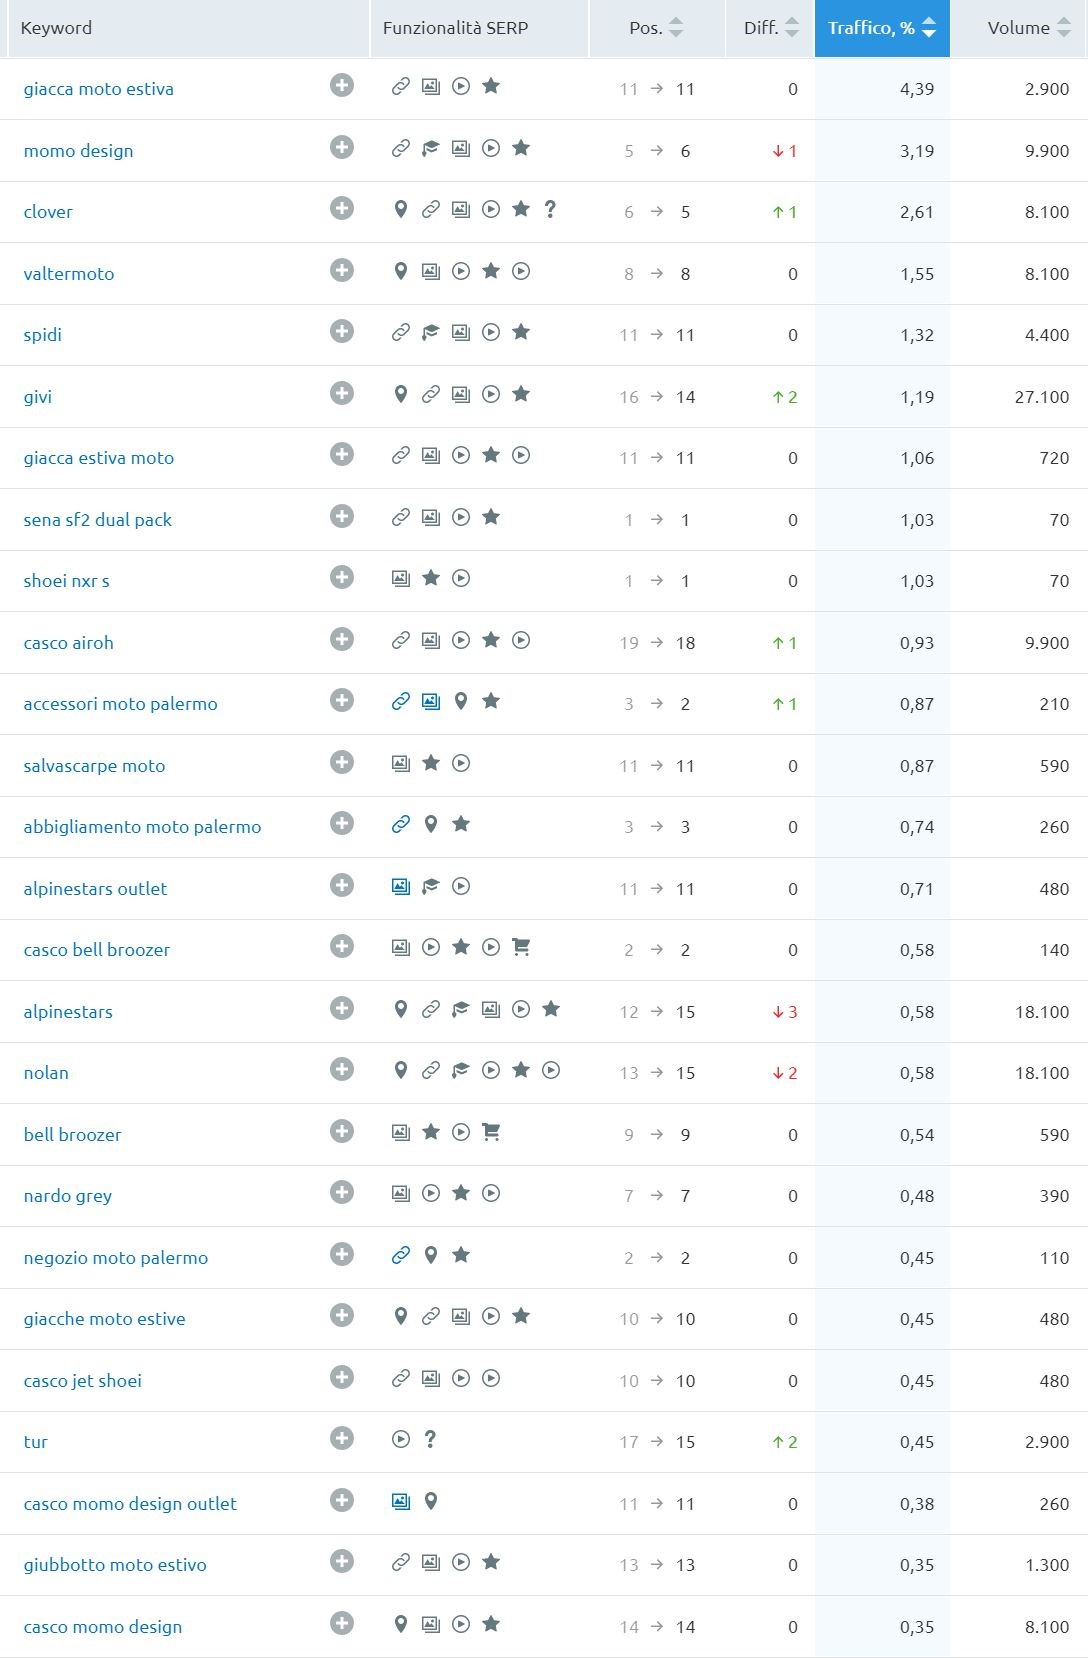Select volume 1.300 in giubbotto moto estivo row
The image size is (1088, 1658).
pyautogui.click(x=1047, y=1565)
